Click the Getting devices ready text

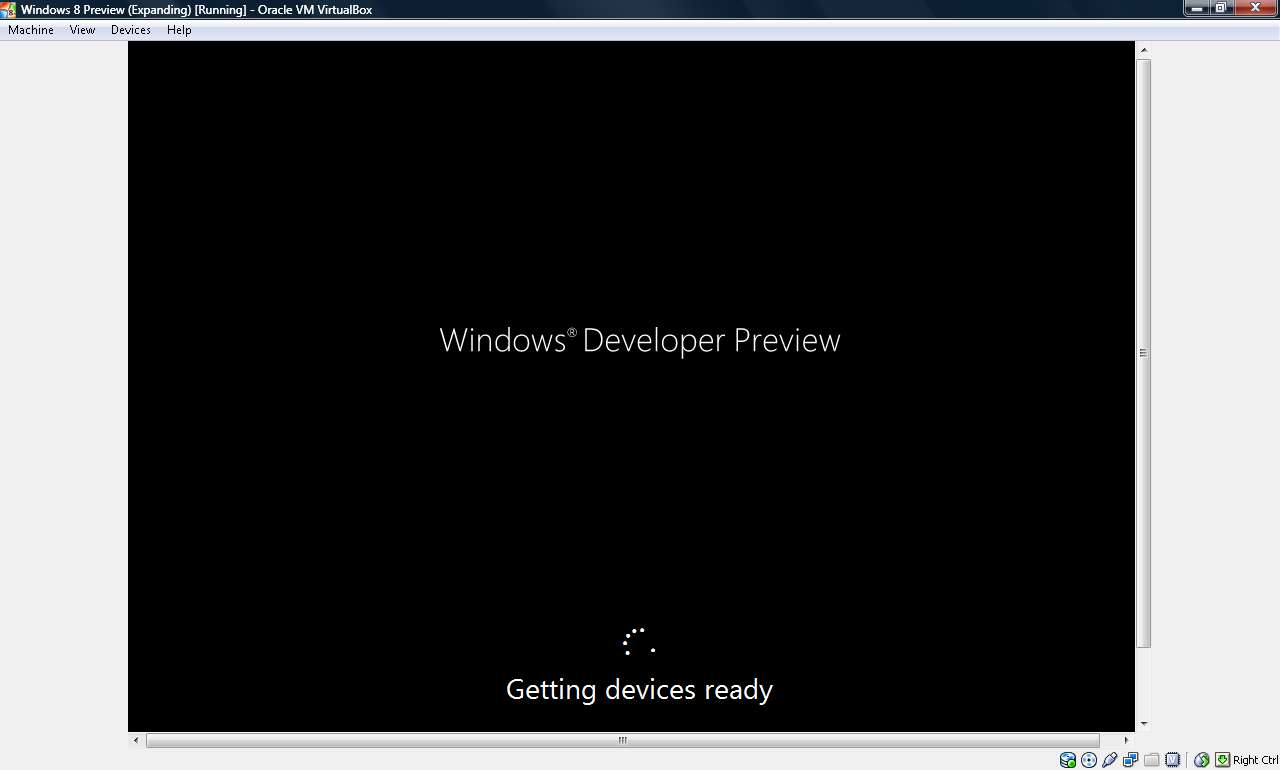tap(640, 689)
